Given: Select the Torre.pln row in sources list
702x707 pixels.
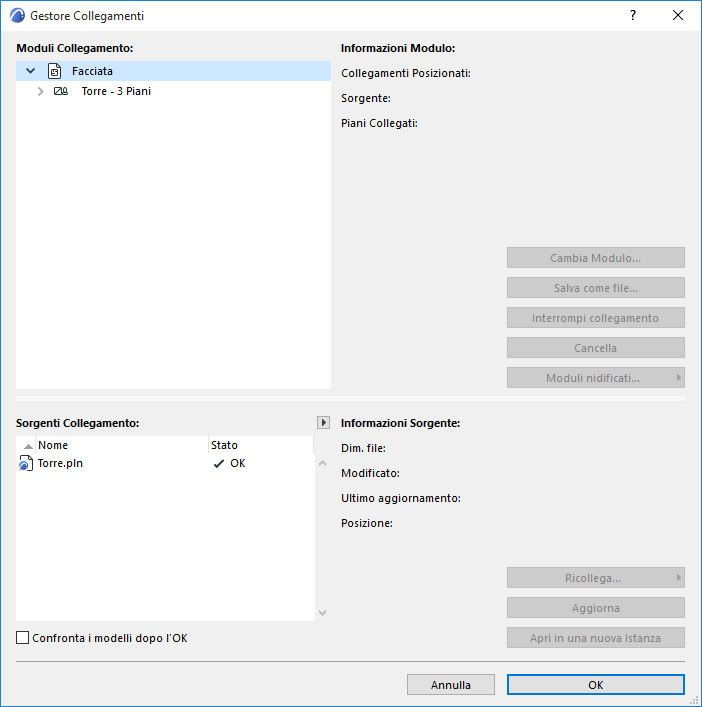Looking at the screenshot, I should 165,464.
